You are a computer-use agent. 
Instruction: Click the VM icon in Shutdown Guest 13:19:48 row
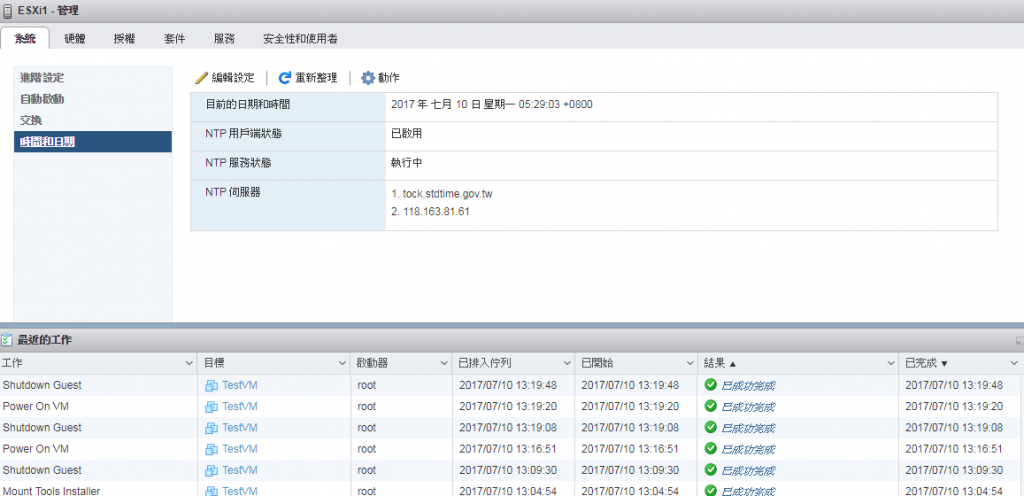point(211,386)
